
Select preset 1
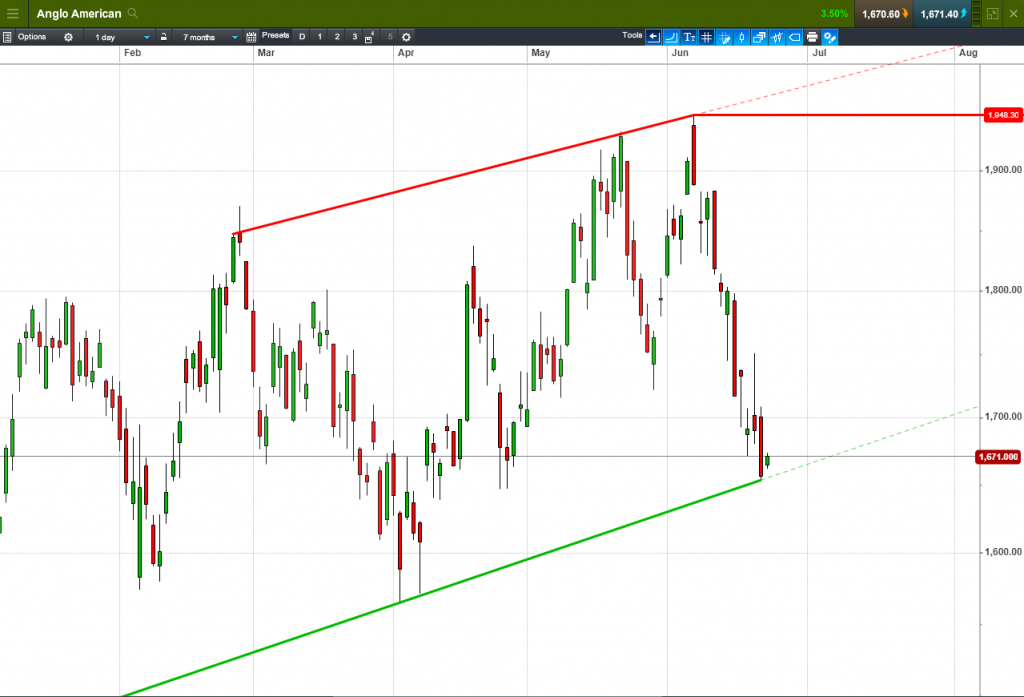click(319, 37)
